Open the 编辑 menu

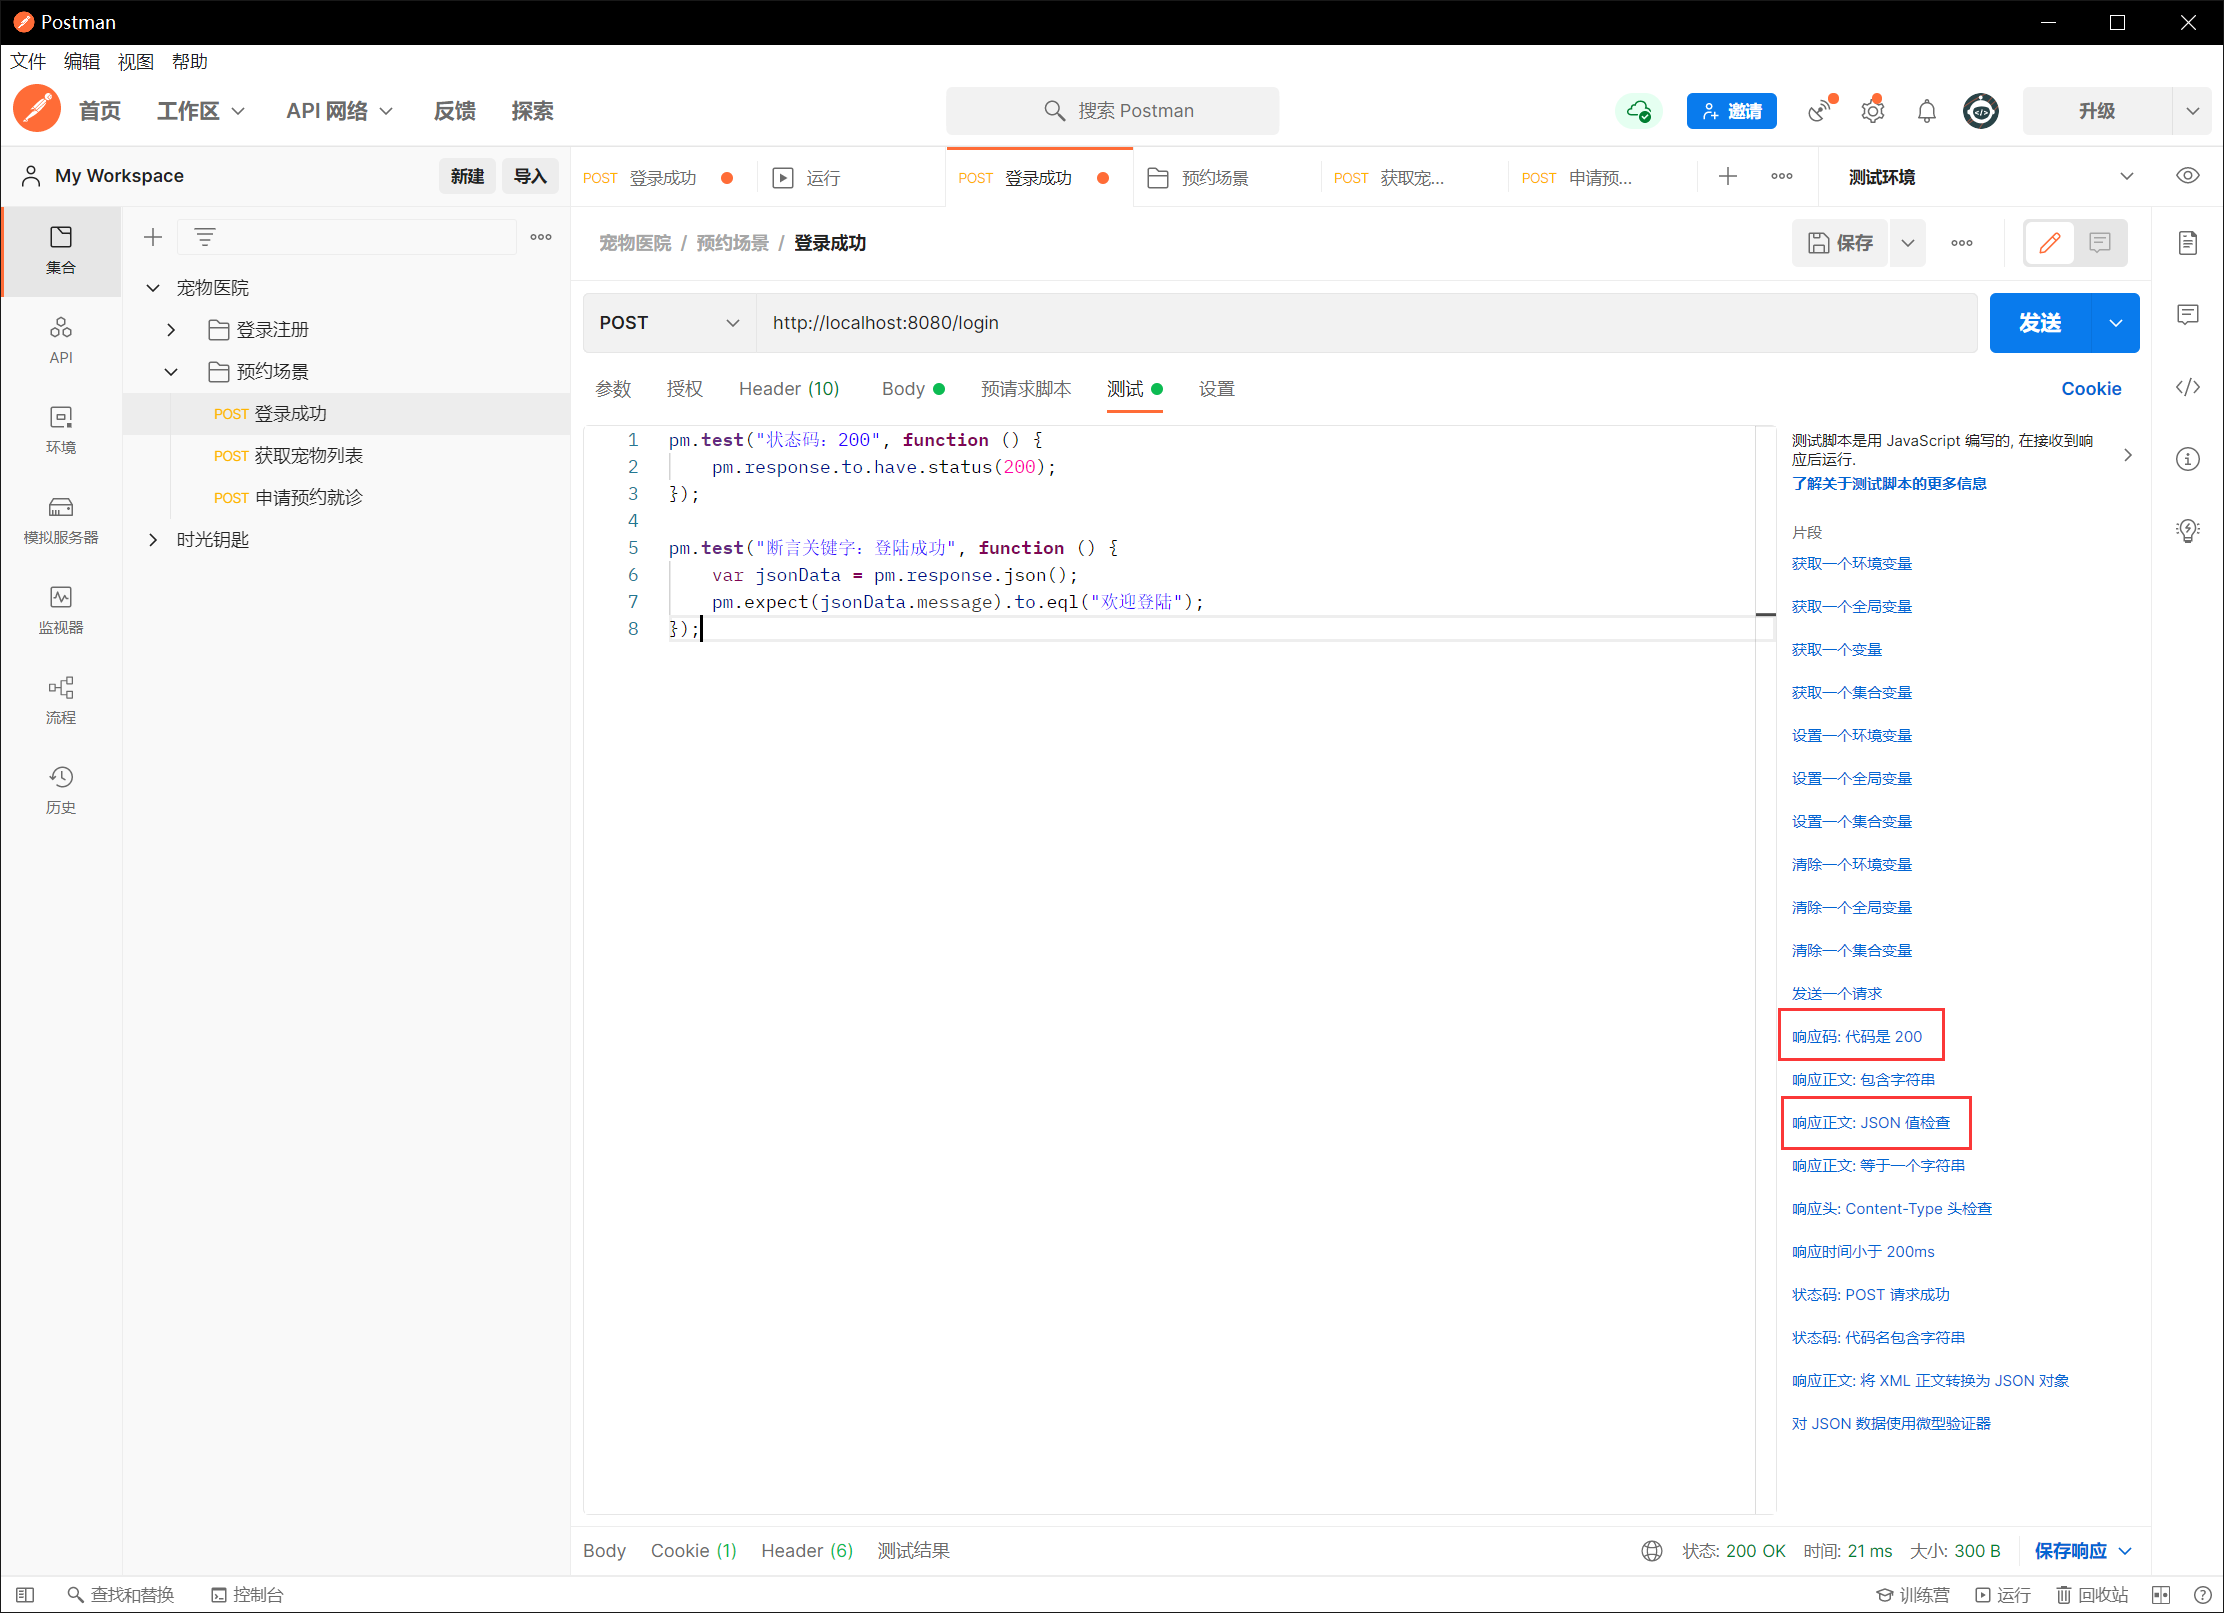point(82,62)
